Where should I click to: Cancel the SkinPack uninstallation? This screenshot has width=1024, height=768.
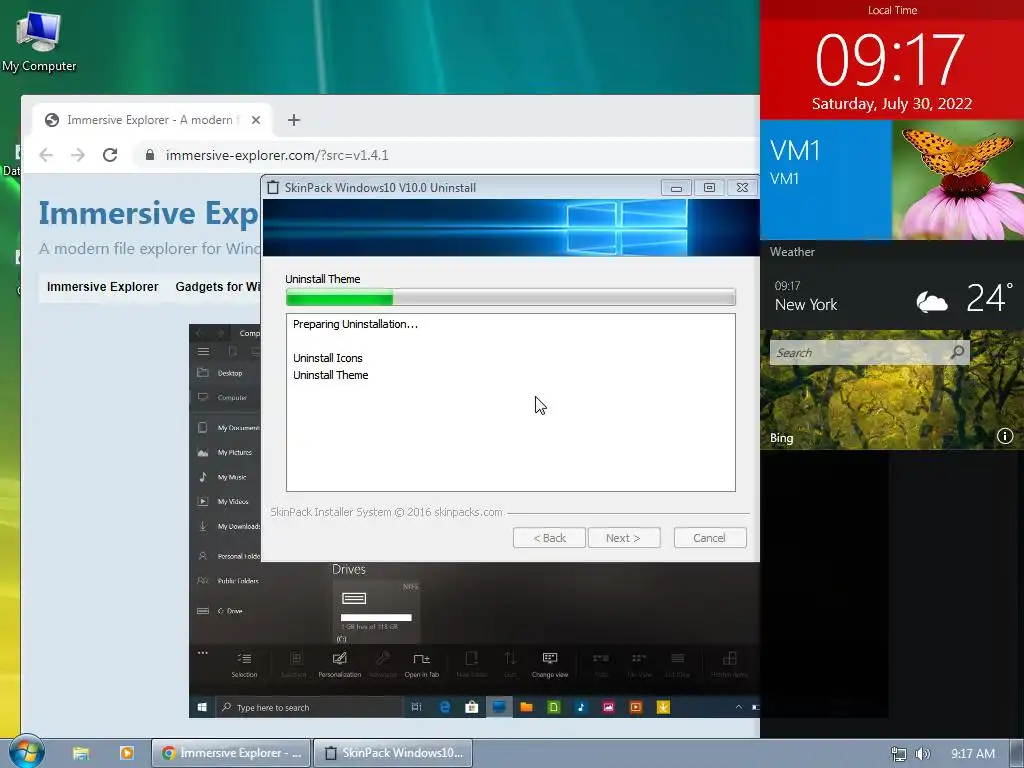point(710,538)
